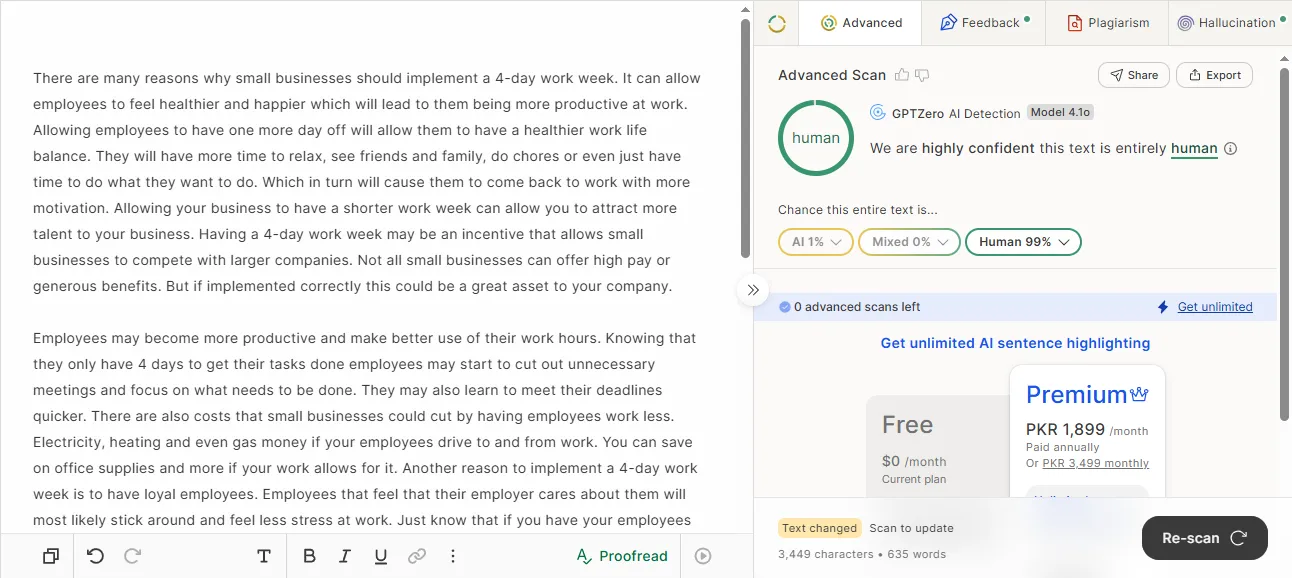This screenshot has width=1292, height=578.
Task: Collapse the results panel with double chevron
Action: (753, 290)
